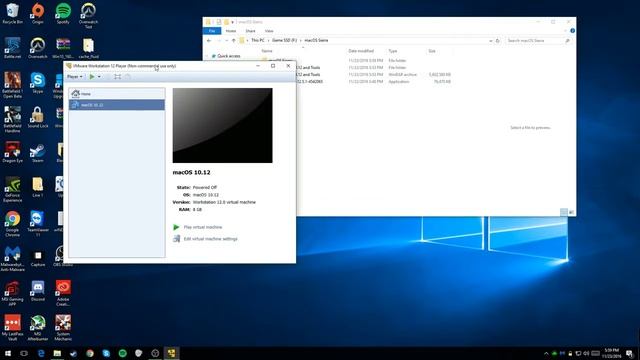
Task: Select Google Chrome desktop icon
Action: [12, 224]
